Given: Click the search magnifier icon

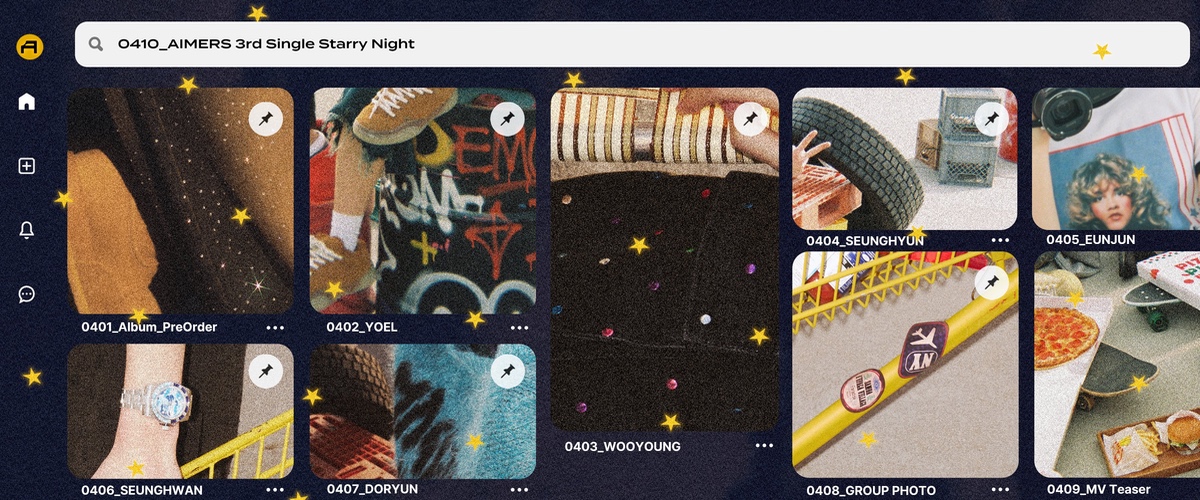Looking at the screenshot, I should pos(96,44).
